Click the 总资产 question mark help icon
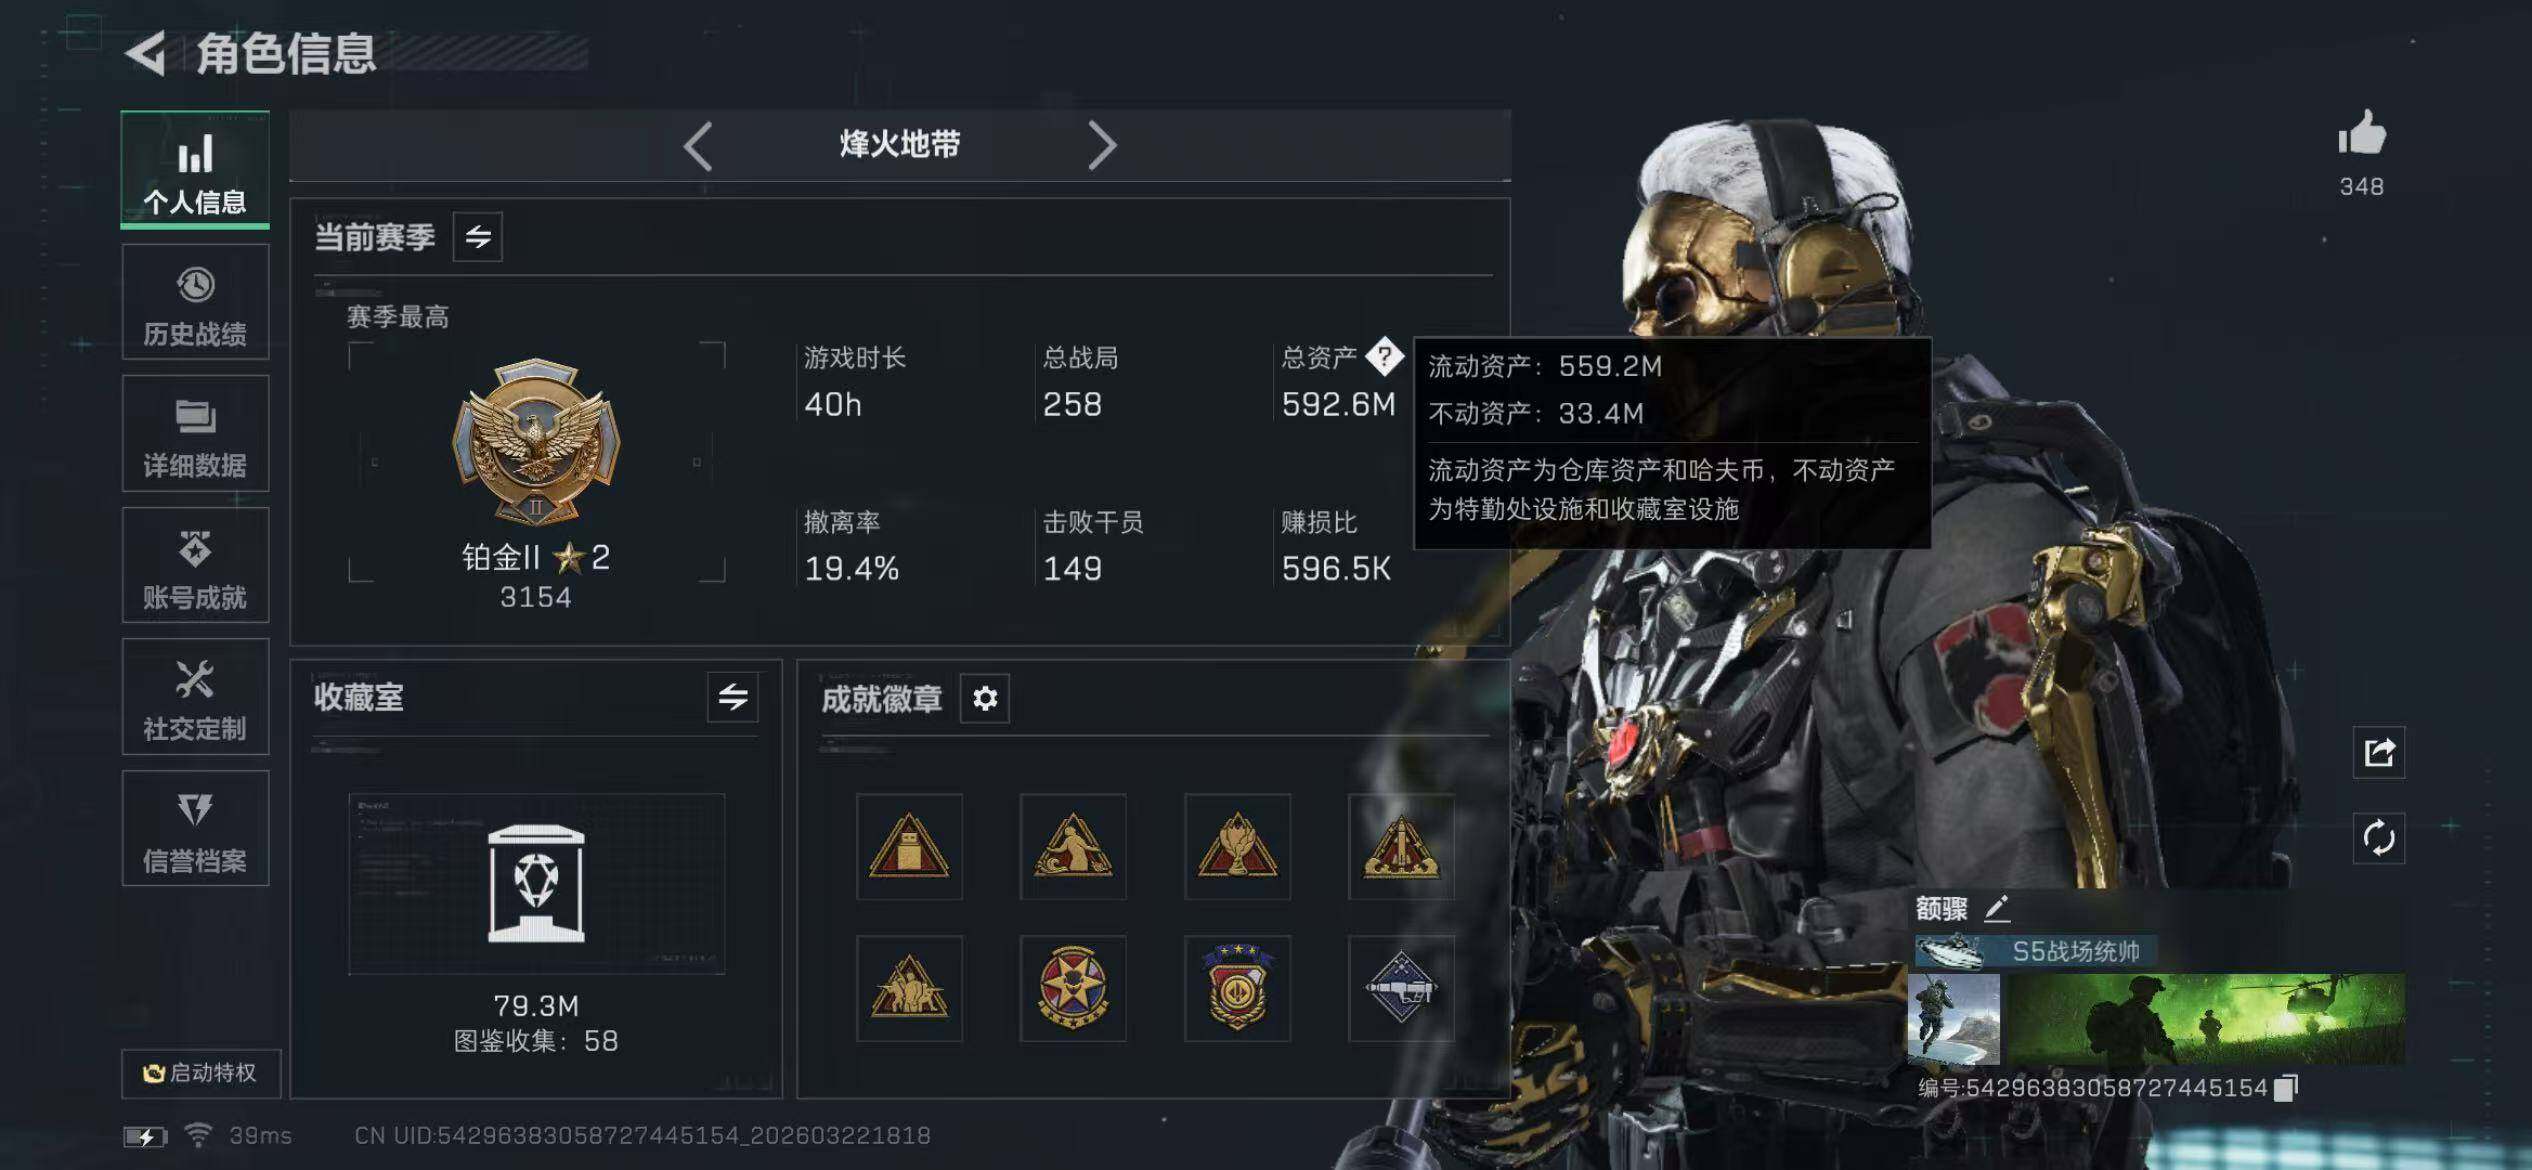Viewport: 2532px width, 1170px height. tap(1385, 356)
